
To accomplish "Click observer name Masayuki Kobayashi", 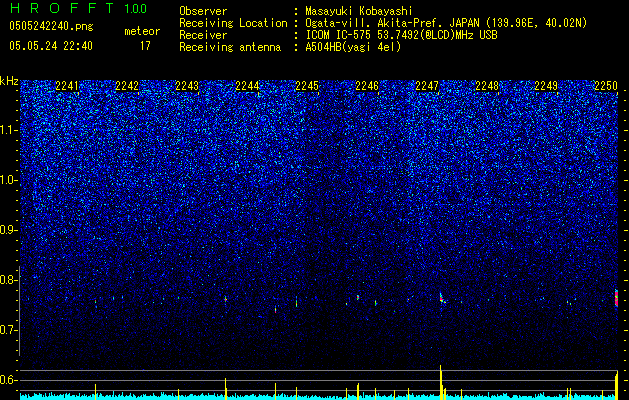I will [x=358, y=11].
